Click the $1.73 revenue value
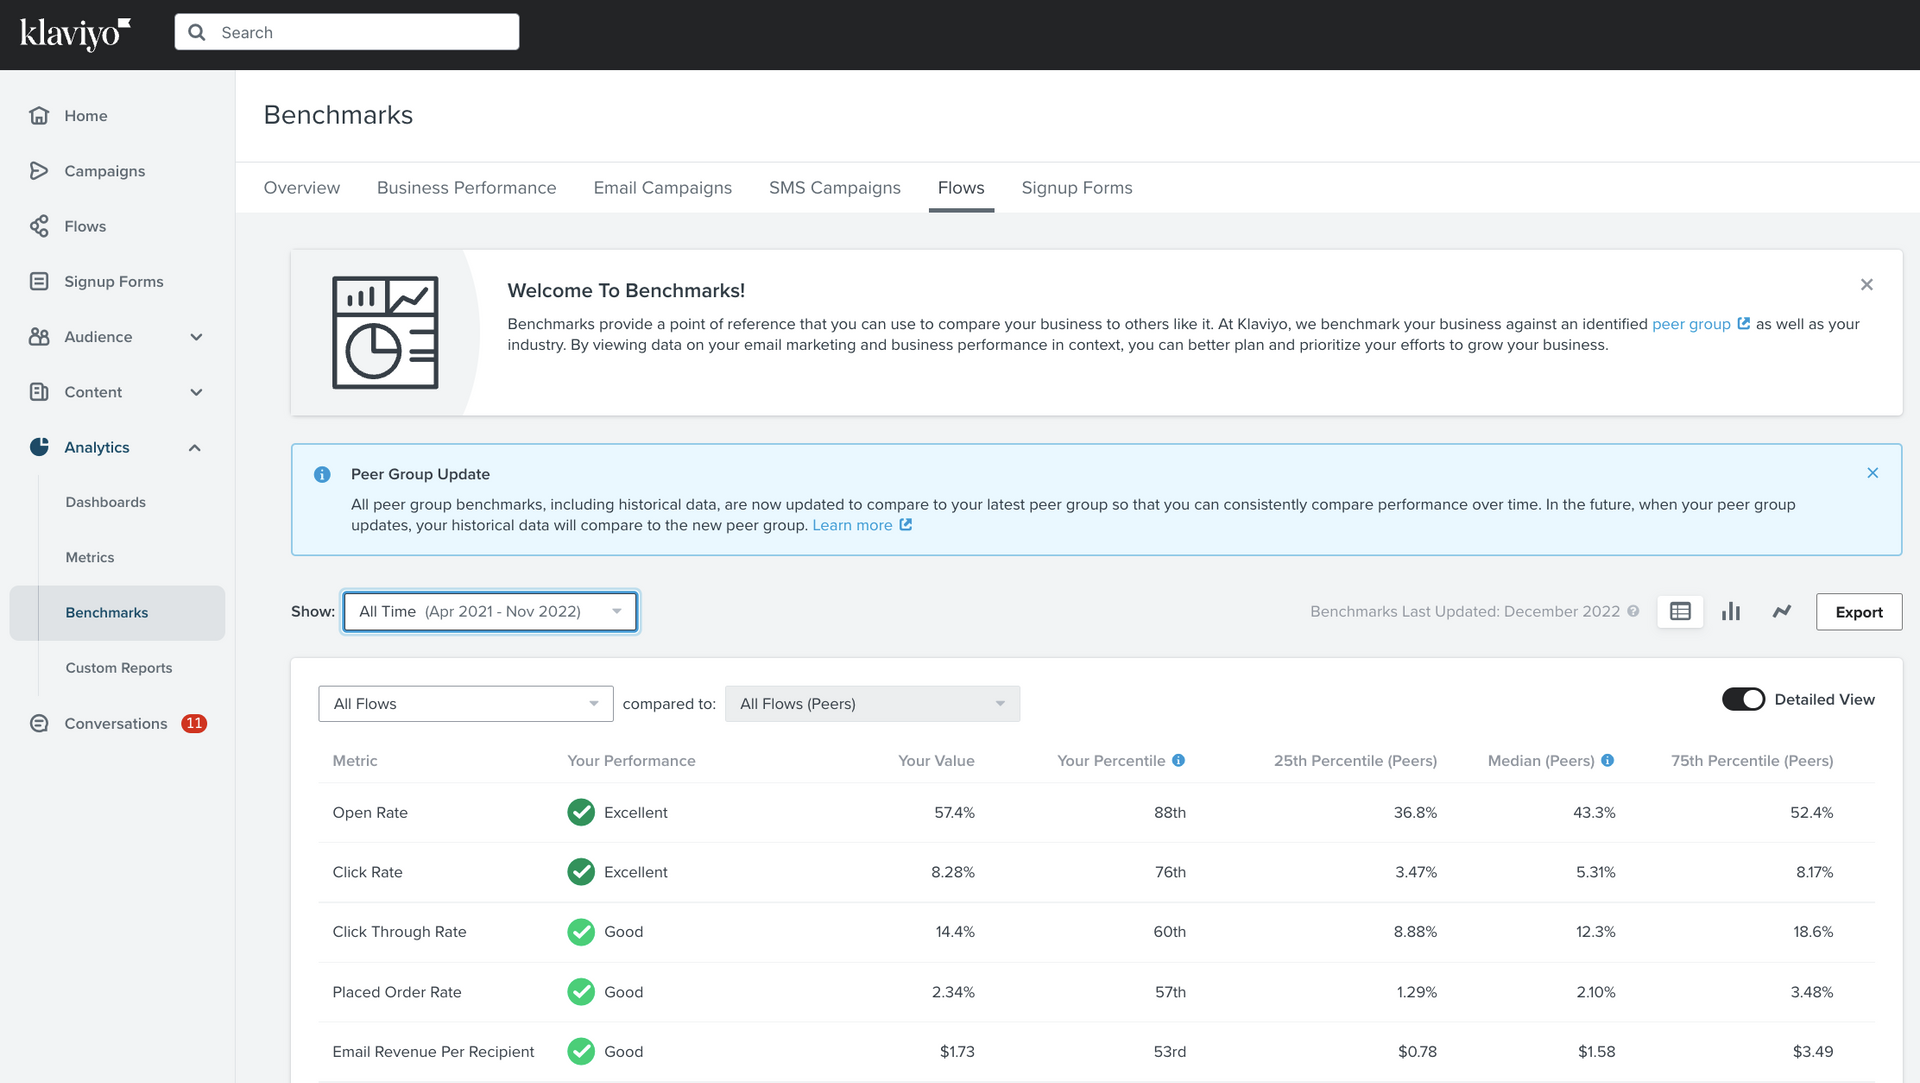This screenshot has width=1920, height=1083. tap(957, 1052)
